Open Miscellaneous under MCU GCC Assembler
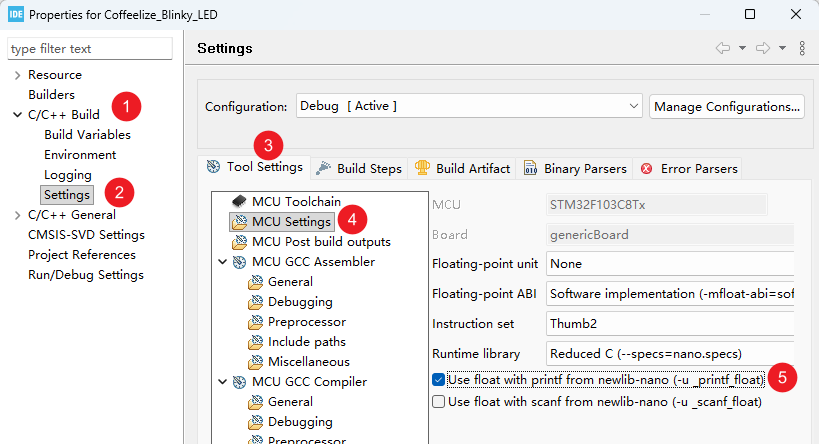This screenshot has height=444, width=819. (308, 361)
